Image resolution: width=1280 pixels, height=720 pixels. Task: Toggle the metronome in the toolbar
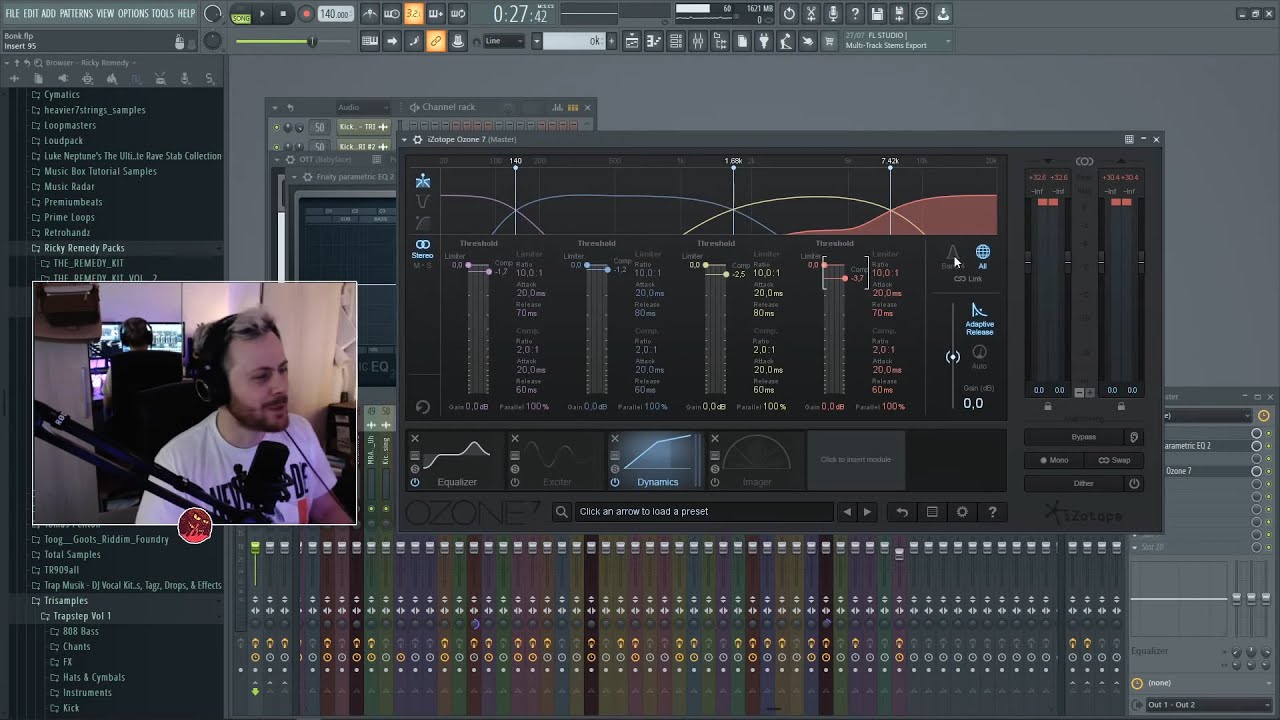370,14
